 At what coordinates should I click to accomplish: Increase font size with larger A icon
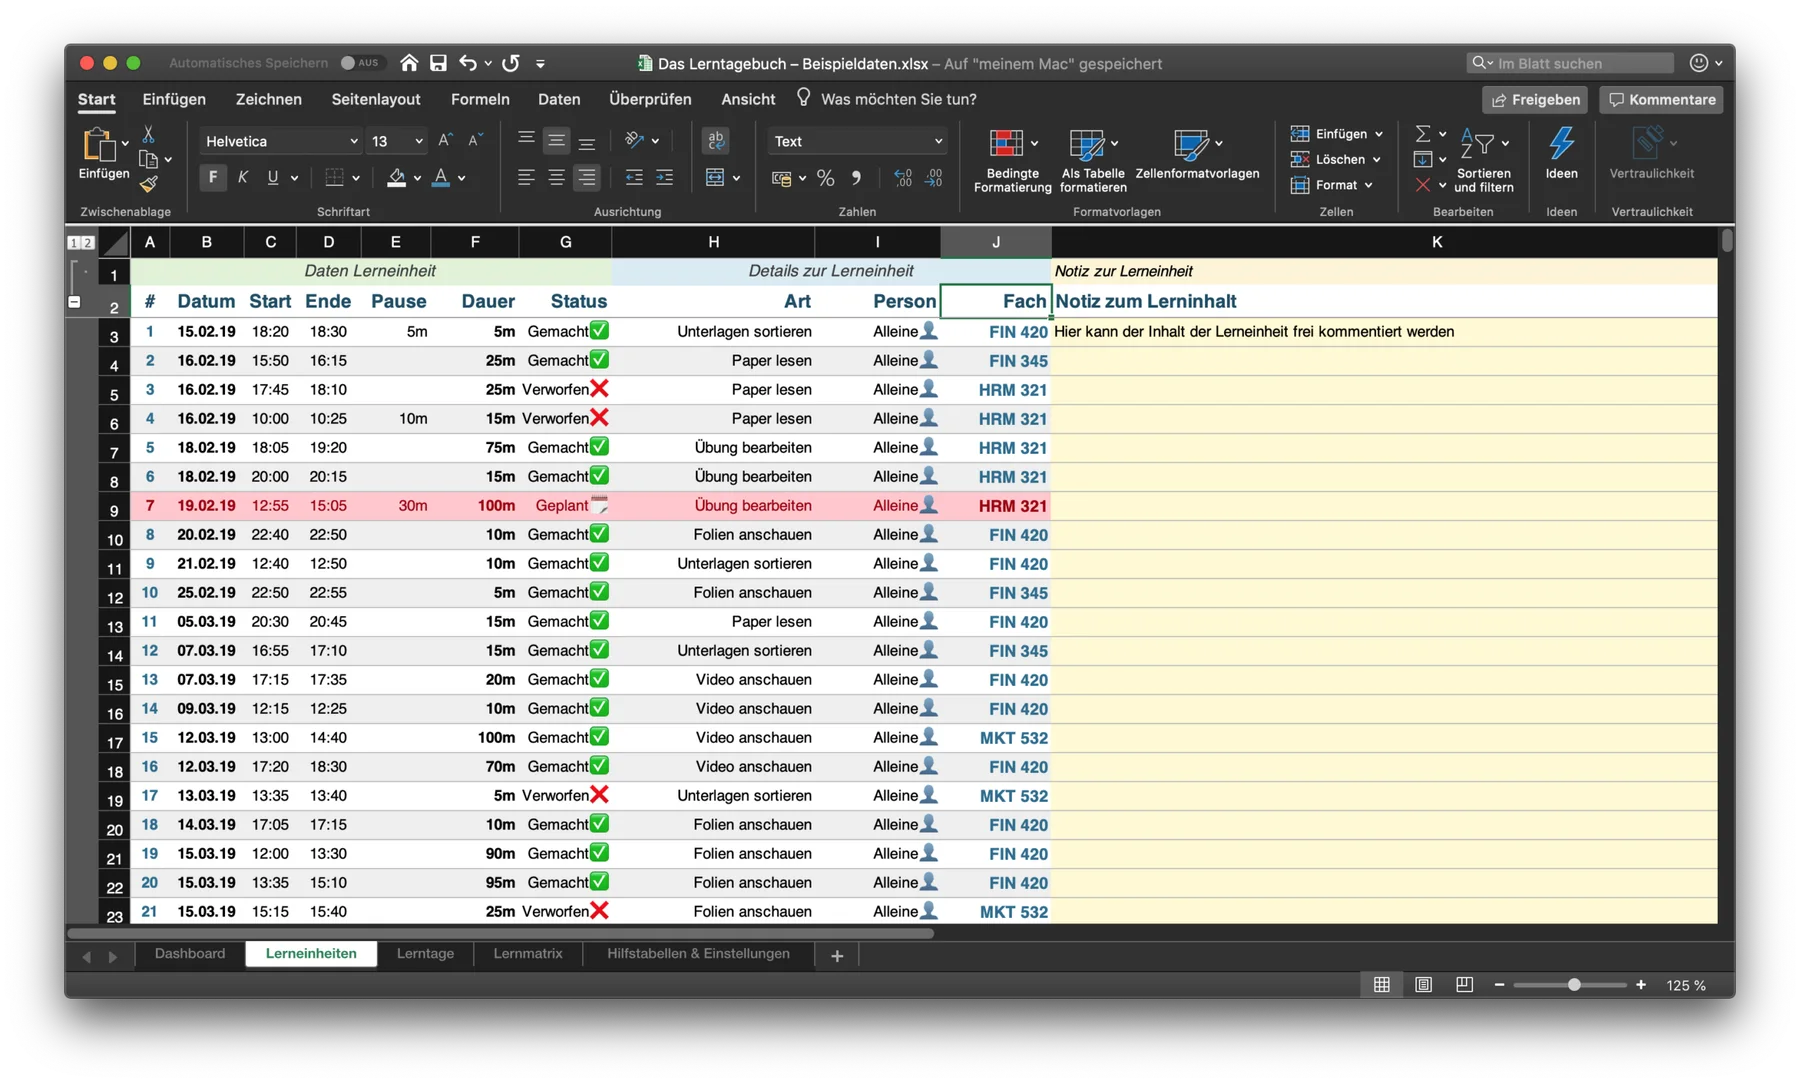445,141
